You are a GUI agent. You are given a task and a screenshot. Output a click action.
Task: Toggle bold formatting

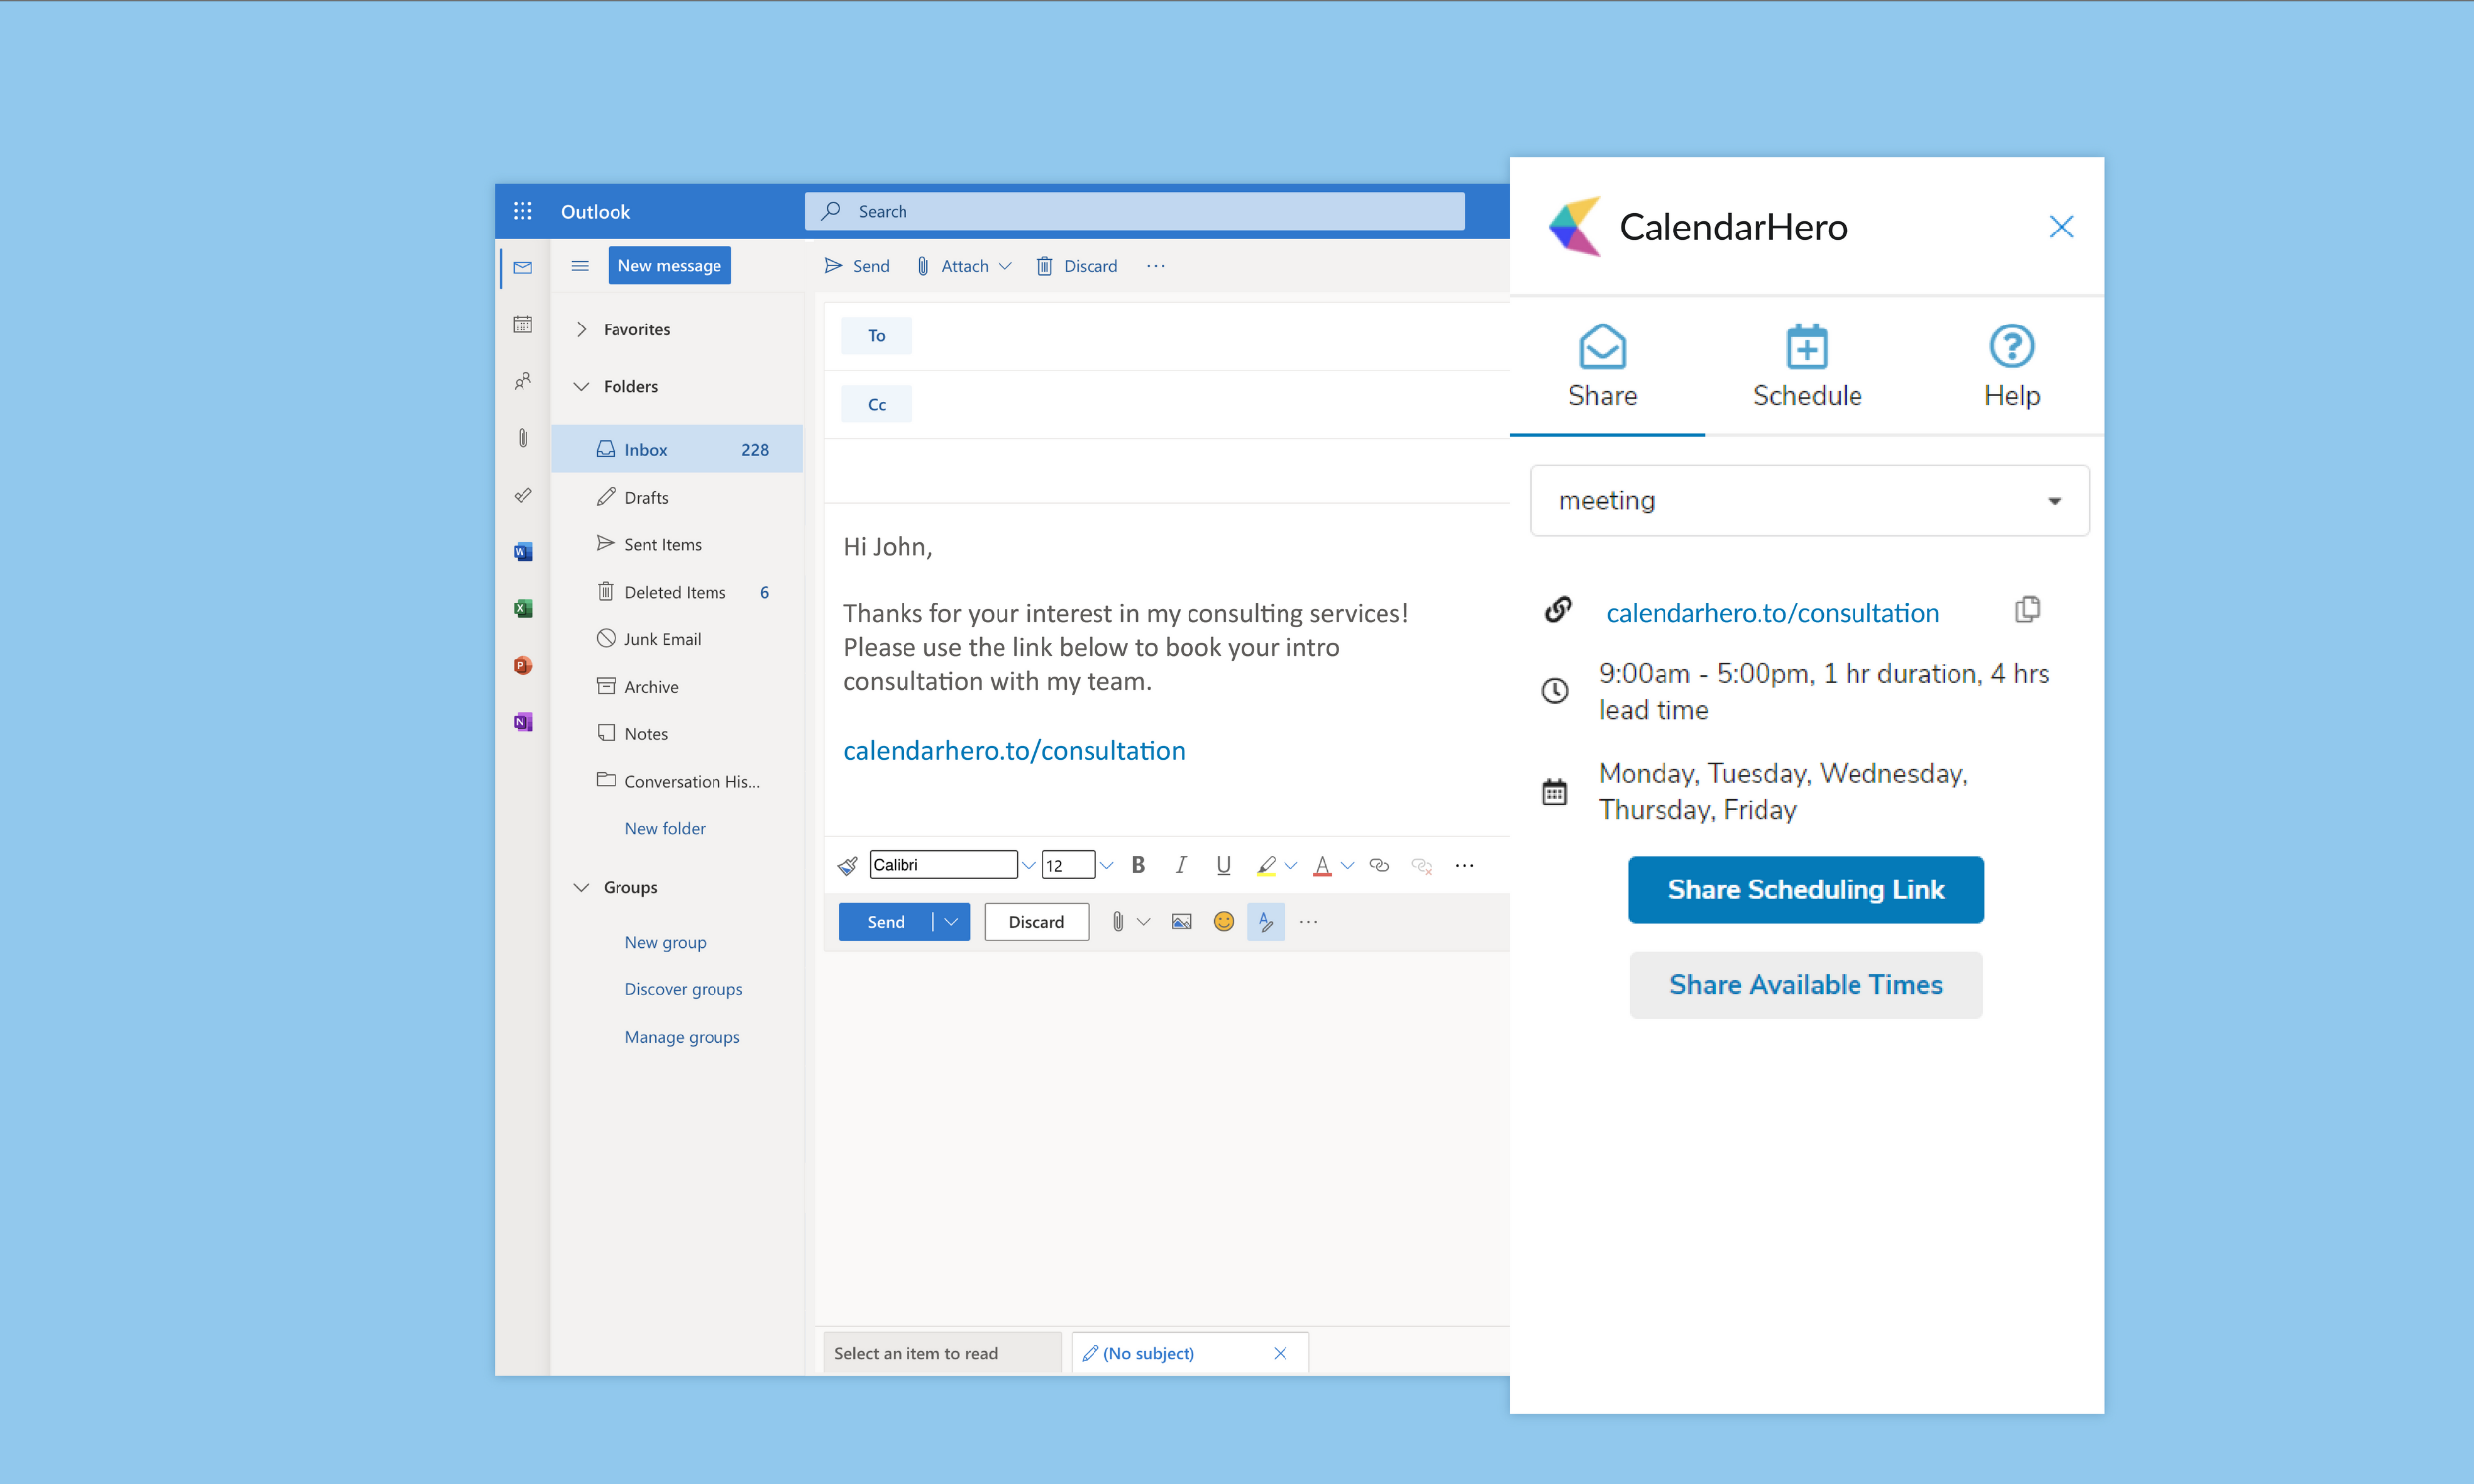[1138, 865]
